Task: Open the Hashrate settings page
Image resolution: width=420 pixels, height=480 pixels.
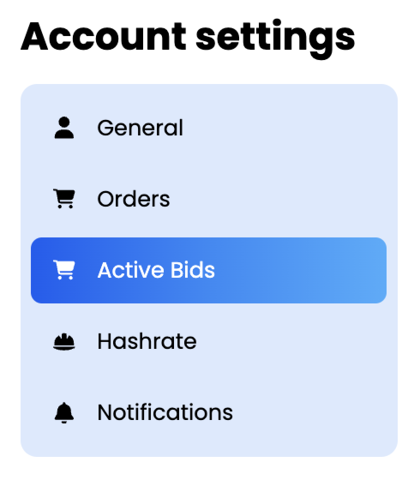Action: pyautogui.click(x=209, y=342)
